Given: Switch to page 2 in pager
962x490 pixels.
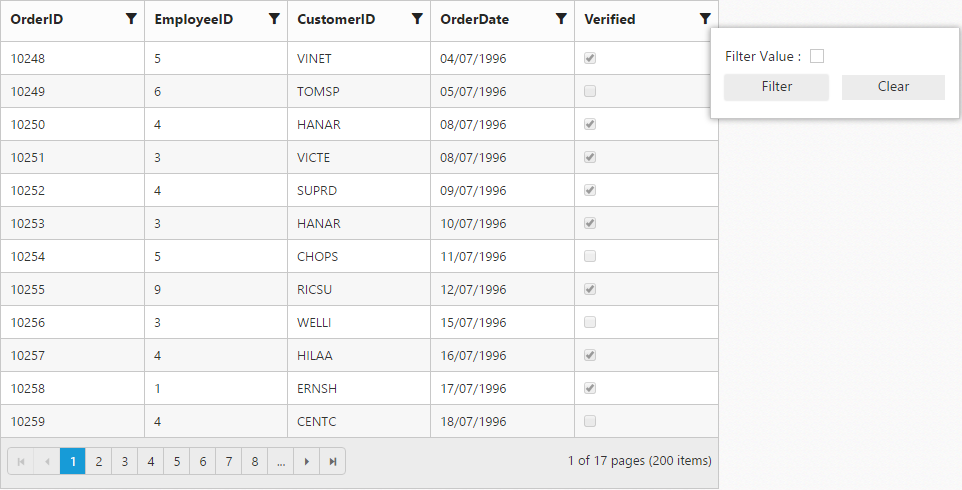Looking at the screenshot, I should click(99, 461).
